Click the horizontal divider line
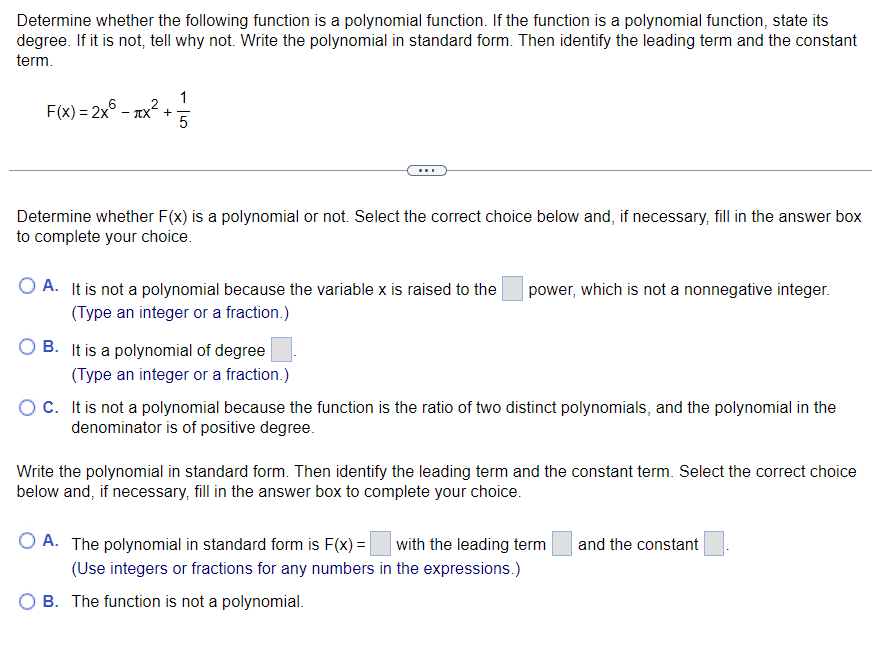This screenshot has width=872, height=660. click(200, 170)
